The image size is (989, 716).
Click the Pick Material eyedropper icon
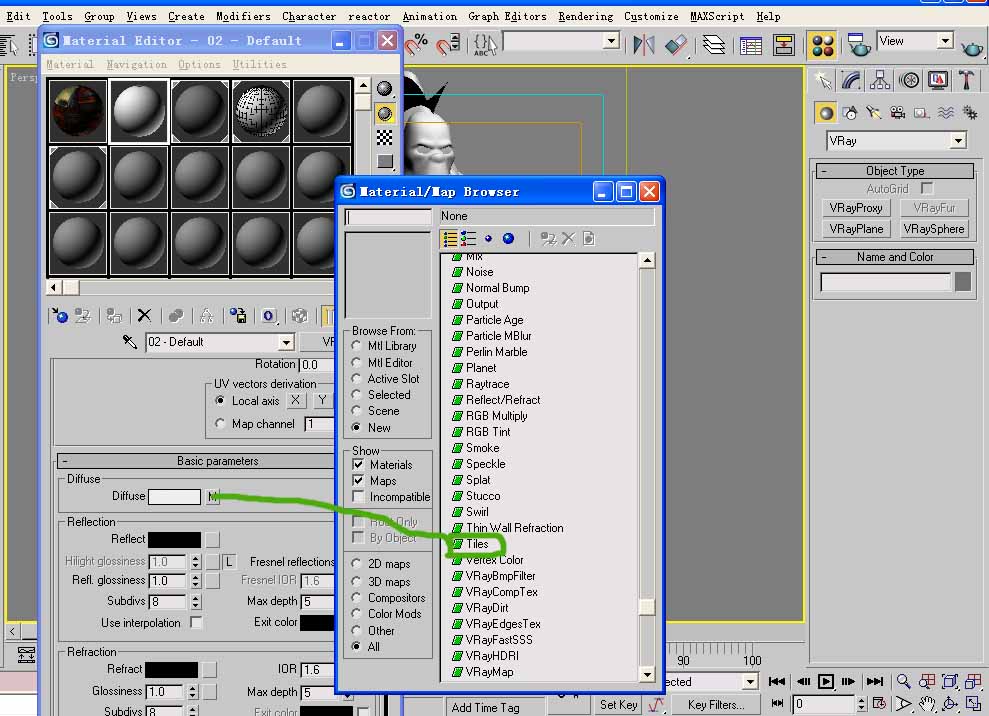tap(129, 342)
